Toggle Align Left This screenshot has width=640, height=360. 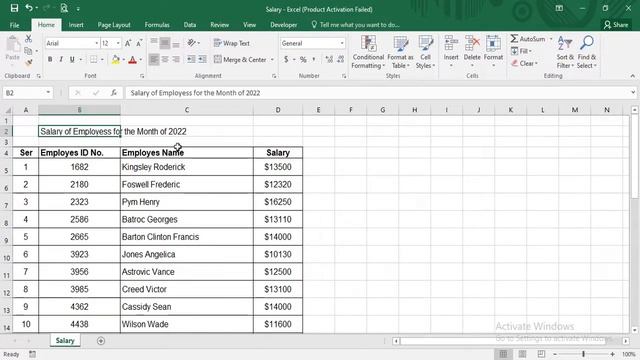coord(154,60)
